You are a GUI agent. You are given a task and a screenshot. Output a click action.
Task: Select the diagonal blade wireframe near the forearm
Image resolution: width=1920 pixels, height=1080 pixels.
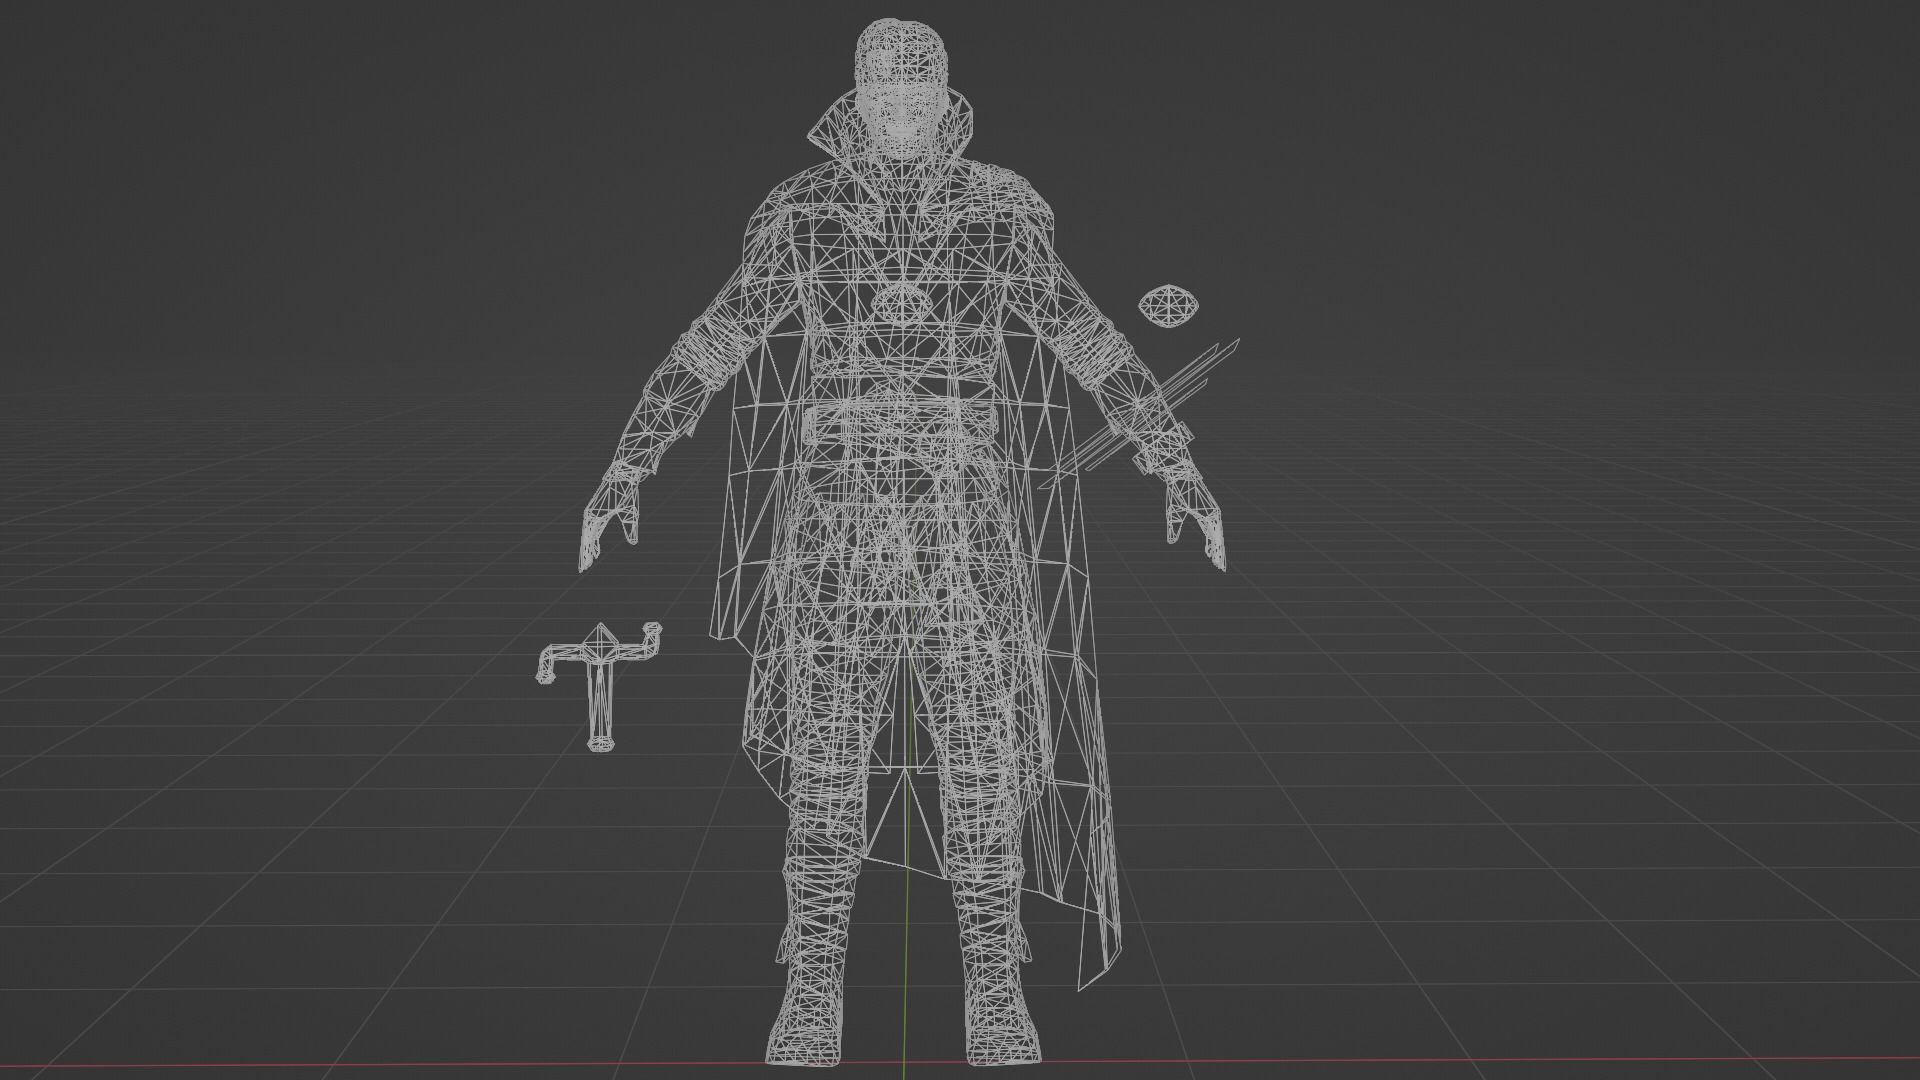point(1140,414)
